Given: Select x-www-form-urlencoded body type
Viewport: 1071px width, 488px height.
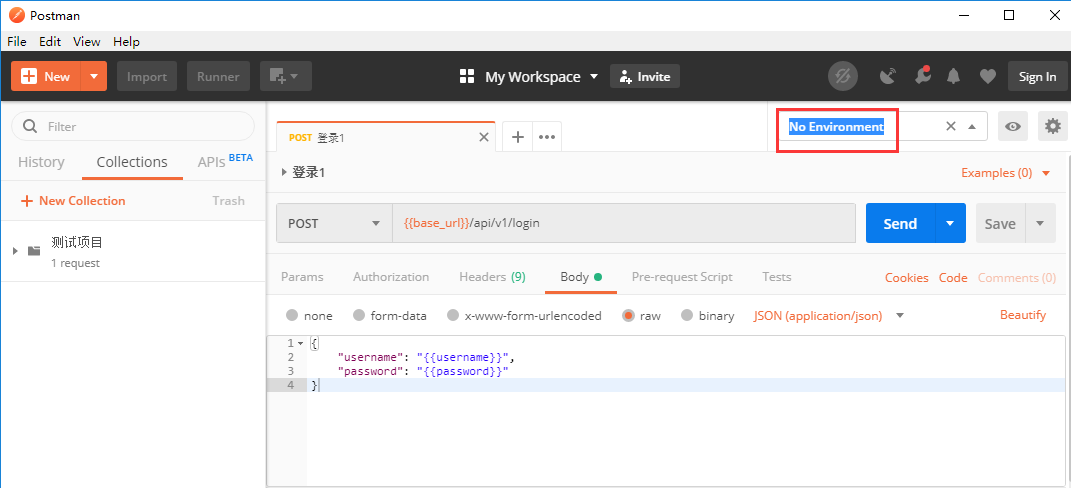Looking at the screenshot, I should [453, 315].
